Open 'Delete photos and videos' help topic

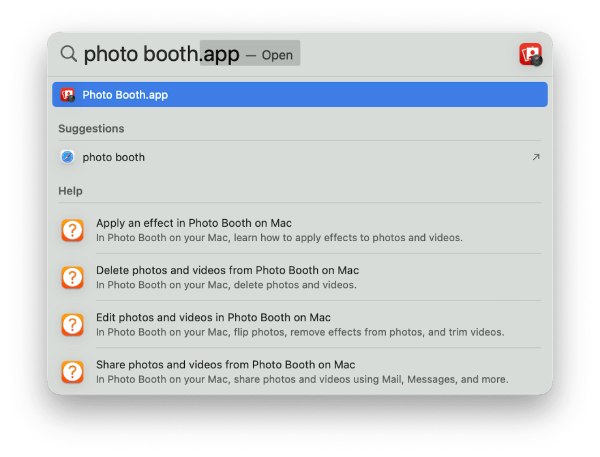coord(227,270)
